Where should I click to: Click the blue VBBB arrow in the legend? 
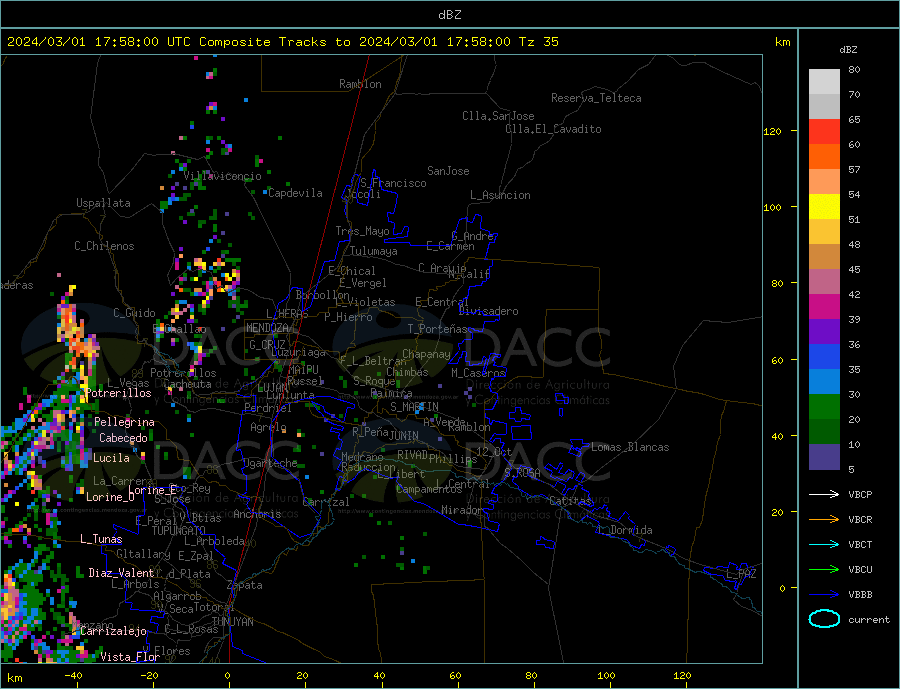824,594
